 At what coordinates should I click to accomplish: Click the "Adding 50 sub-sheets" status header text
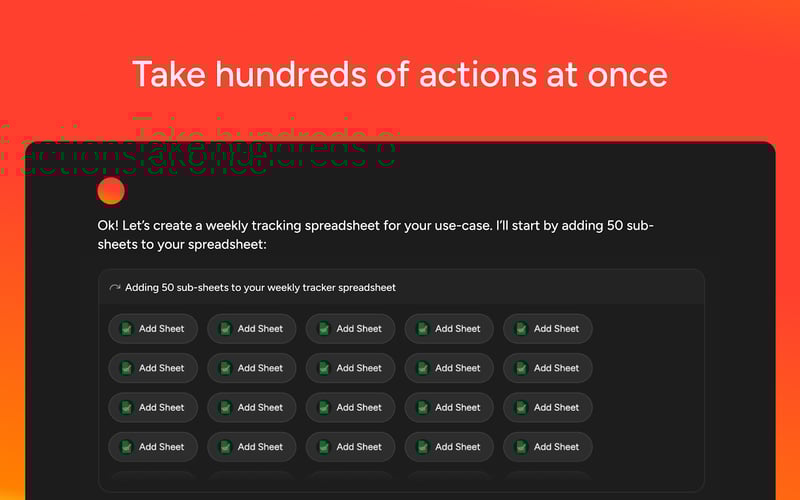click(260, 288)
